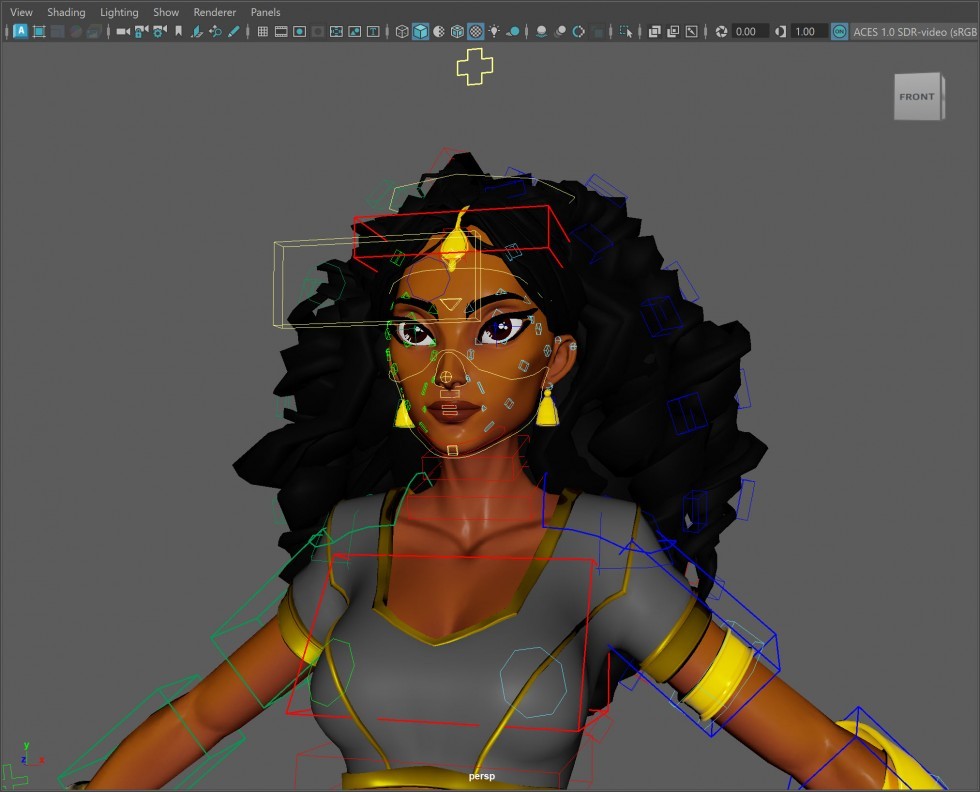Viewport: 980px width, 792px height.
Task: Toggle Wireframe shading mode
Action: [x=402, y=31]
